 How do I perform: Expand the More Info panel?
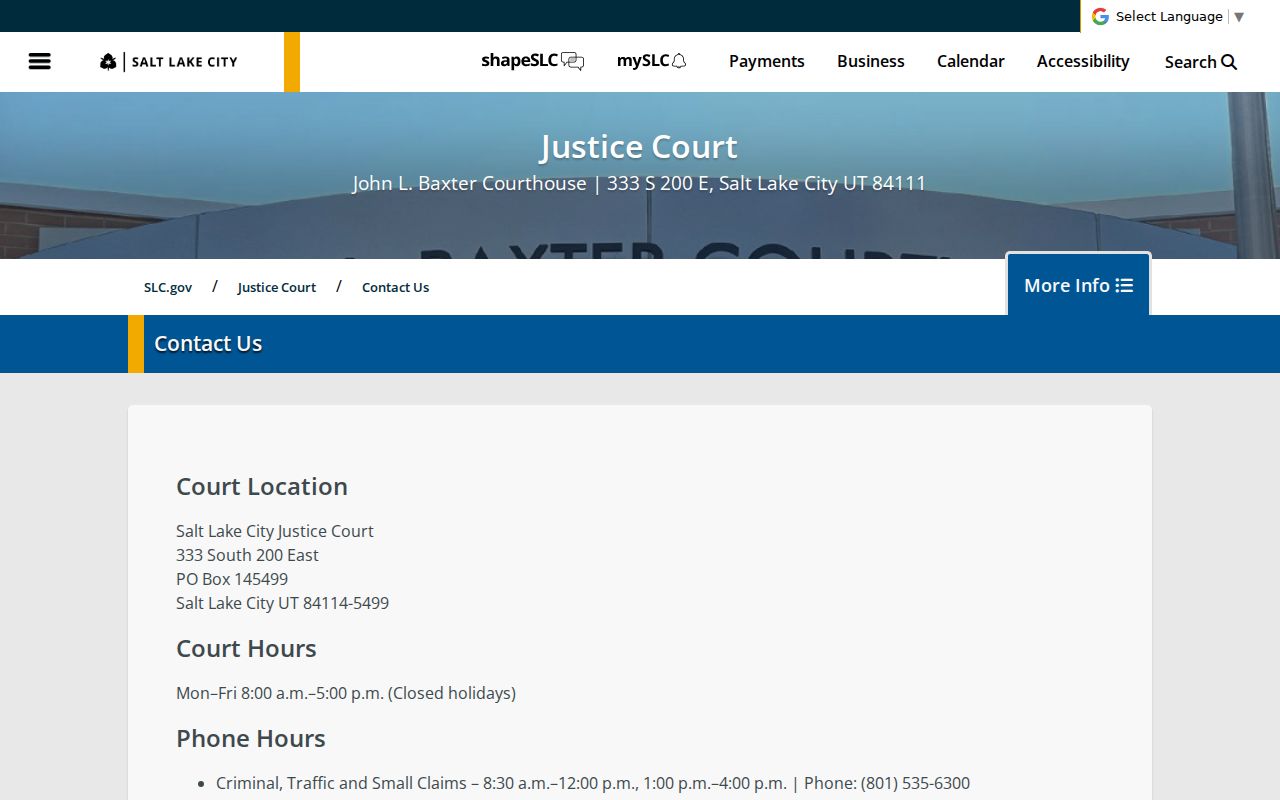pos(1078,285)
